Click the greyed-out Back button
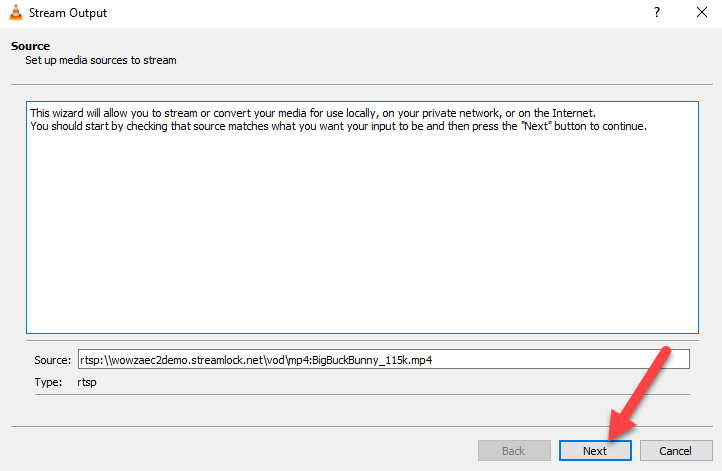The height and width of the screenshot is (471, 722). pyautogui.click(x=514, y=451)
